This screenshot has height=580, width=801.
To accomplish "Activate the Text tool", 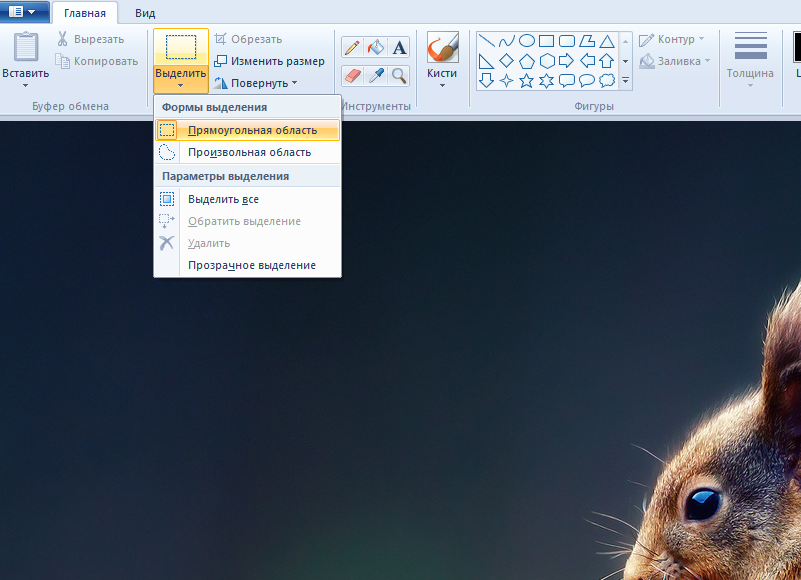I will tap(399, 48).
